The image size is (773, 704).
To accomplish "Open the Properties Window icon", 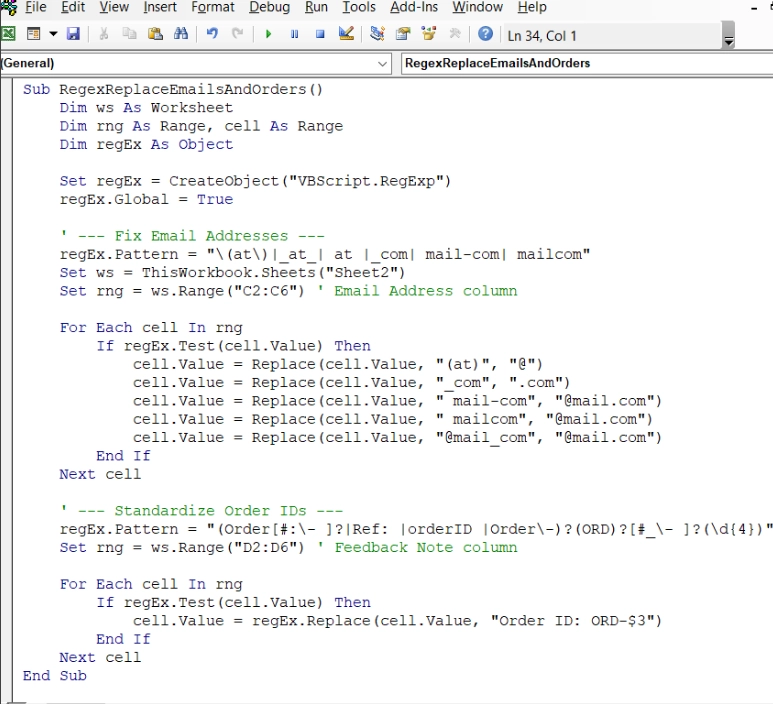I will point(403,35).
